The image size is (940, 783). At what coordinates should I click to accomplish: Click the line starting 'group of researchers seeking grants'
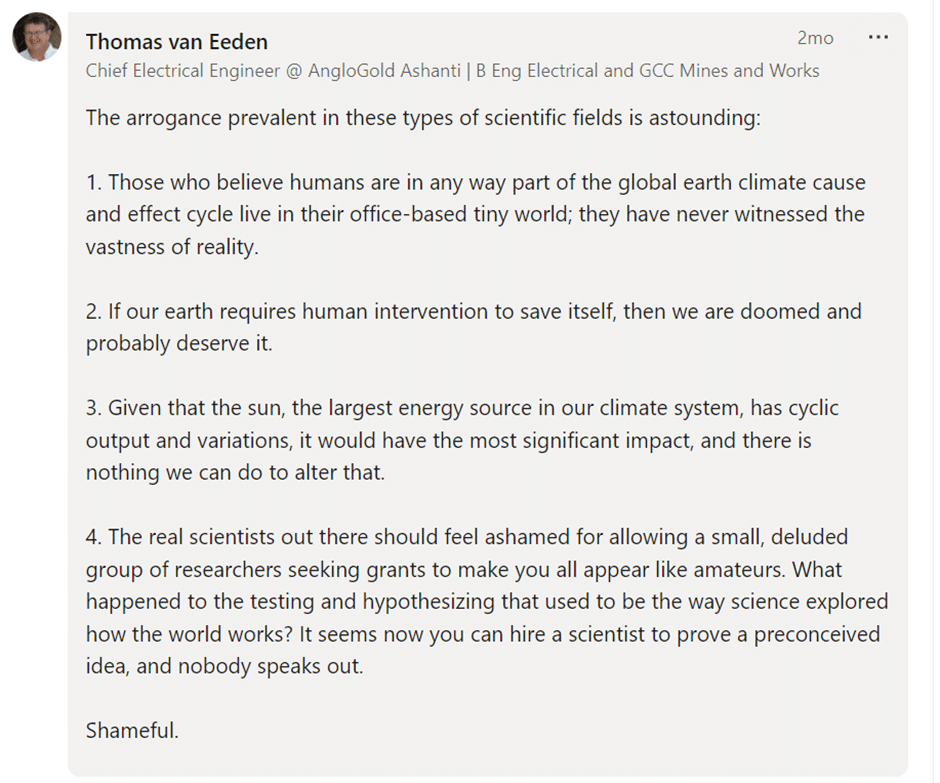463,570
